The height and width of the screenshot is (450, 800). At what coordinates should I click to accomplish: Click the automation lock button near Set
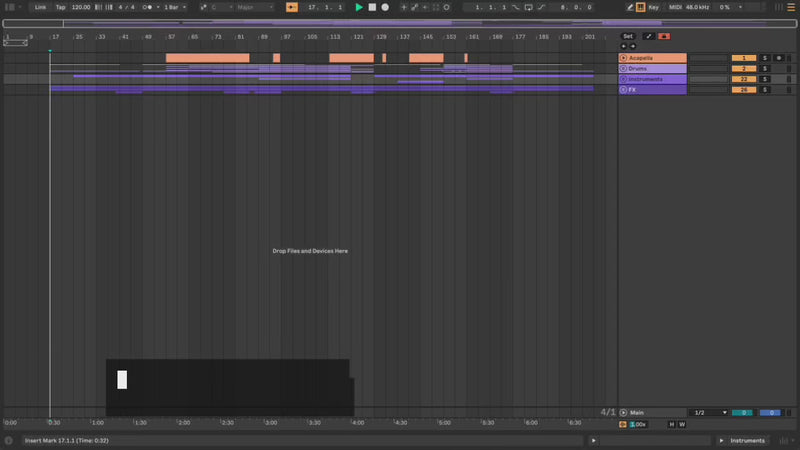coord(664,36)
